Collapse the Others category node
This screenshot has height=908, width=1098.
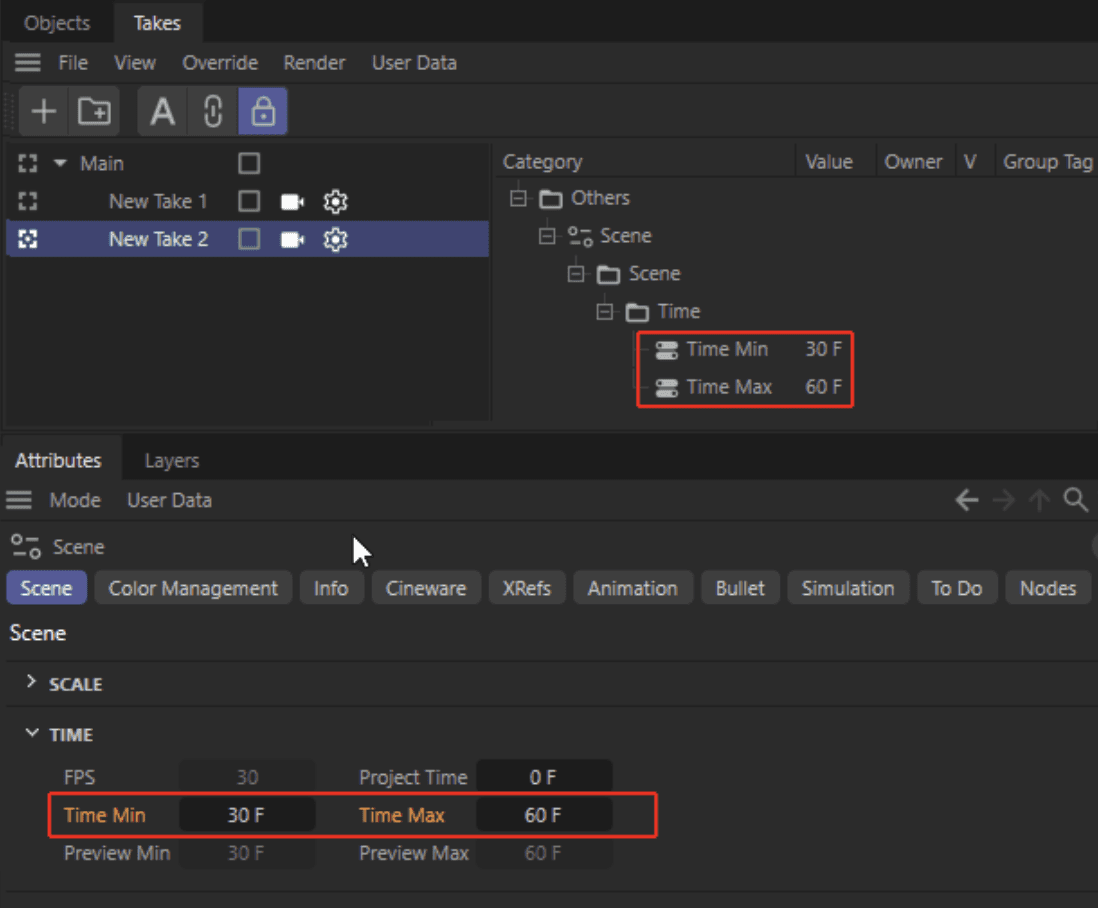(518, 198)
